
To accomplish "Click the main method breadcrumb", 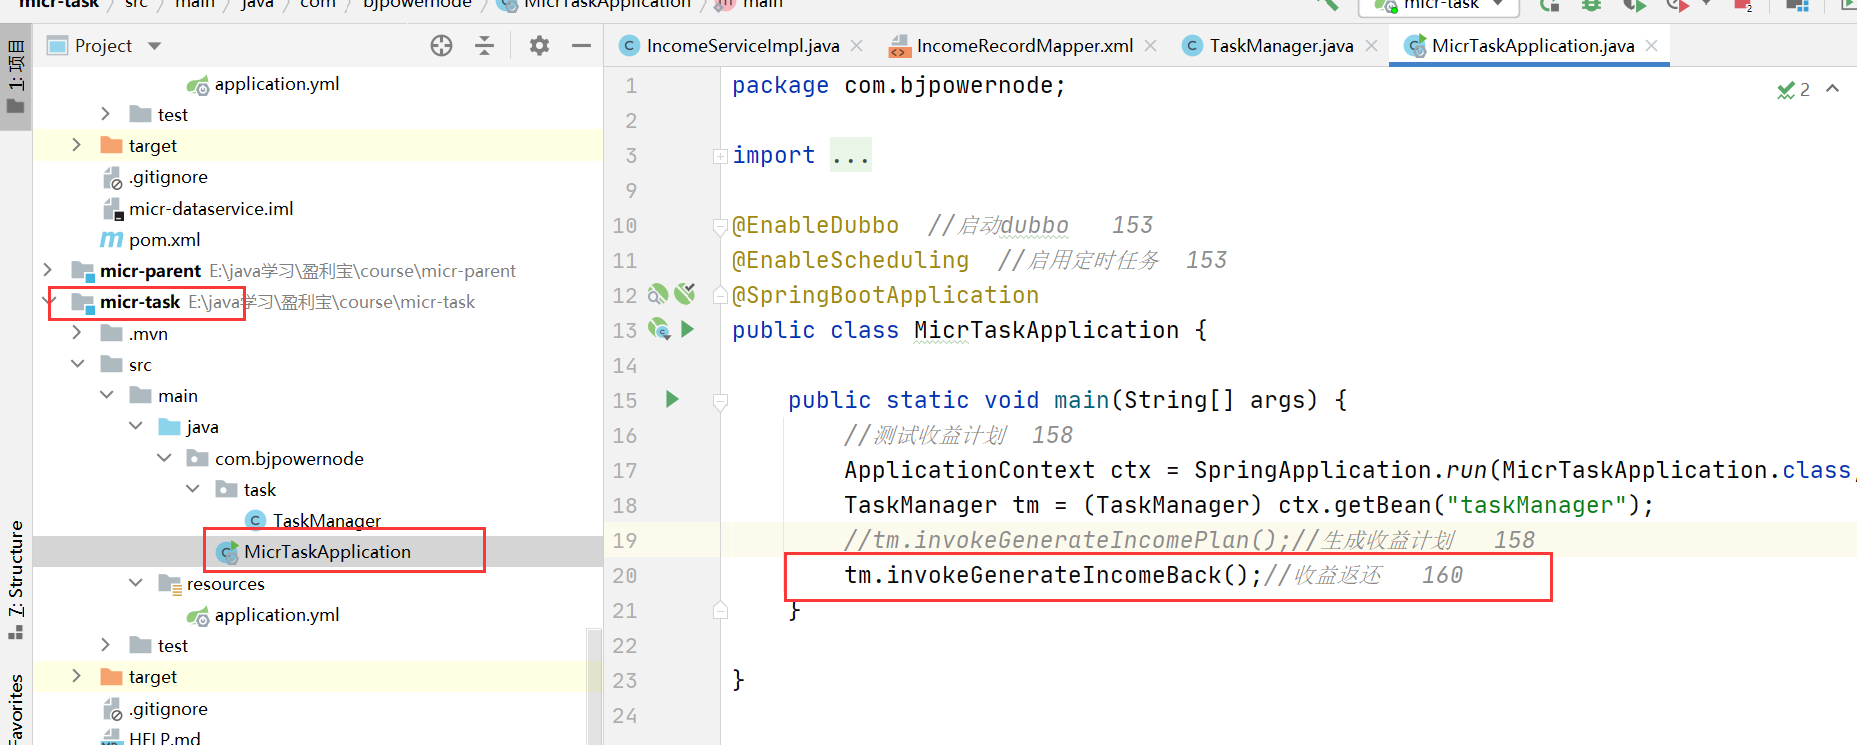I will (749, 5).
